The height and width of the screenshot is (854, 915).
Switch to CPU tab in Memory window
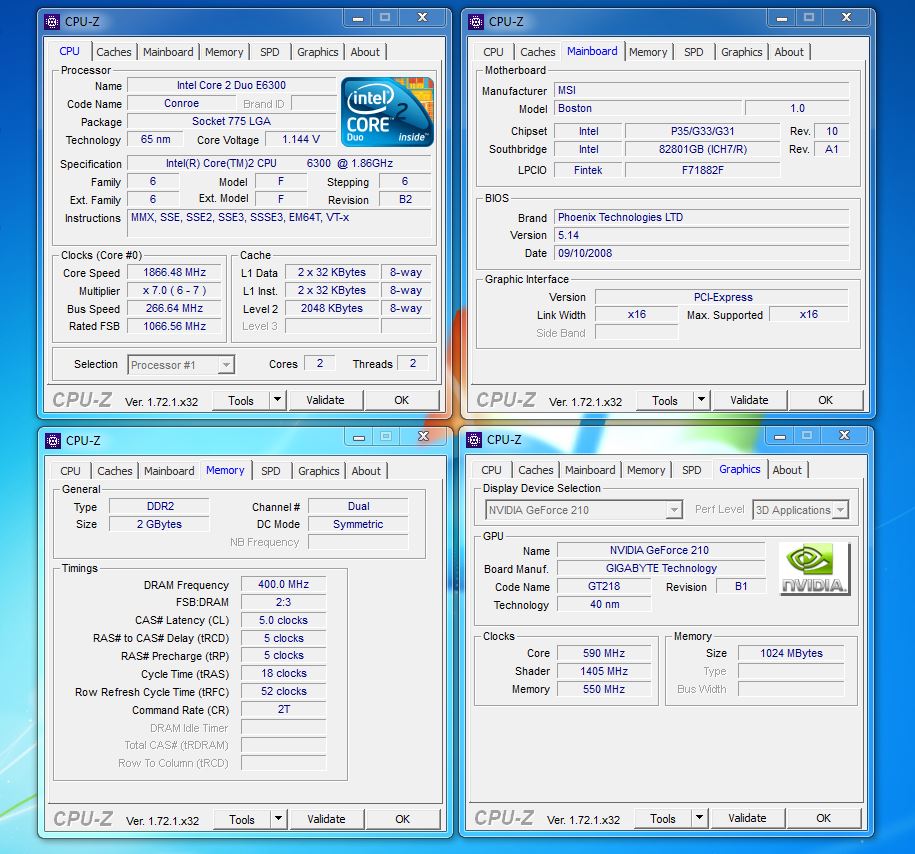point(70,471)
